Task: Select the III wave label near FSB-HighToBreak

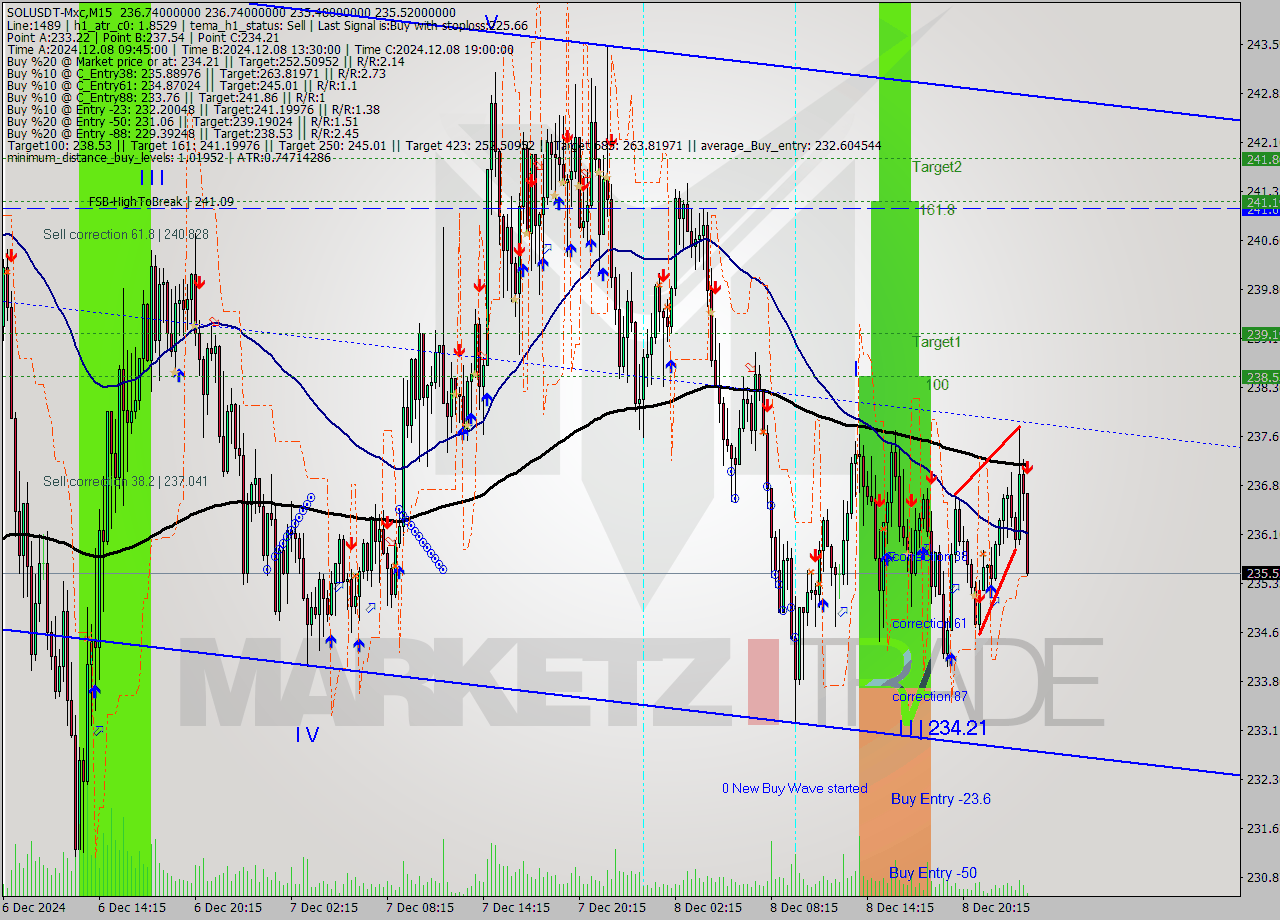Action: [152, 177]
